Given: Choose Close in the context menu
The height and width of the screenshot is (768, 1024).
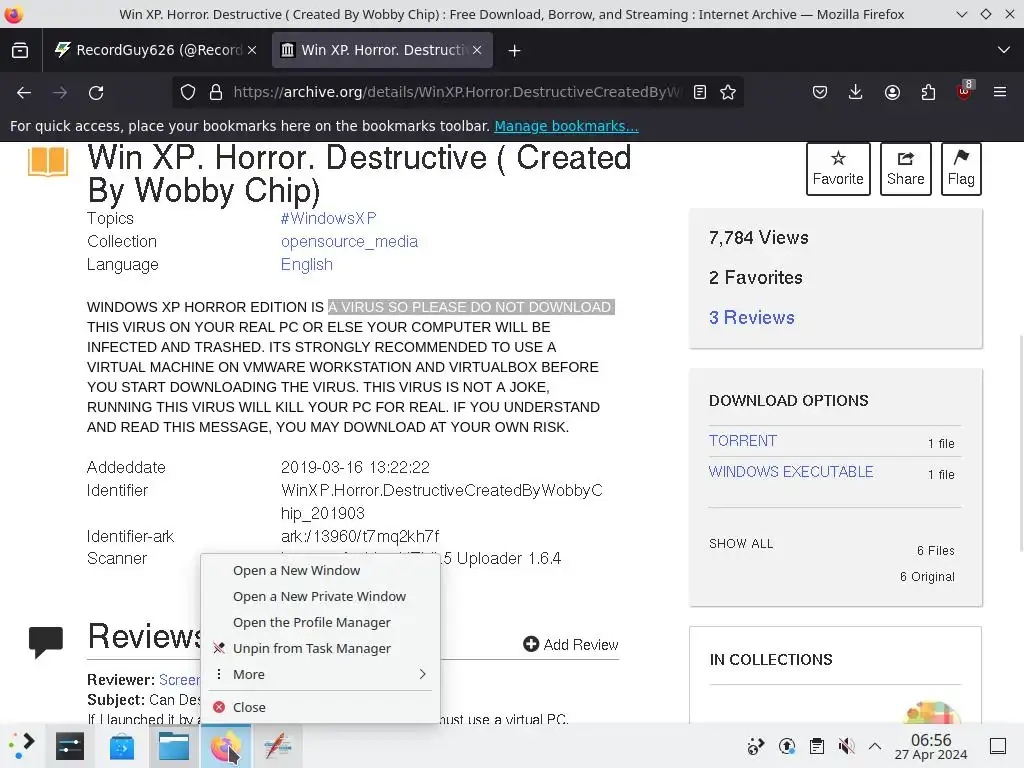Looking at the screenshot, I should point(320,707).
